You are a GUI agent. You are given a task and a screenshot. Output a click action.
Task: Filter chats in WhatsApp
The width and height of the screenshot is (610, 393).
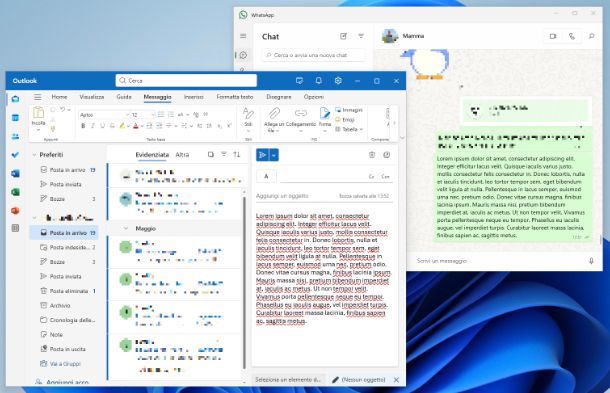pyautogui.click(x=361, y=36)
